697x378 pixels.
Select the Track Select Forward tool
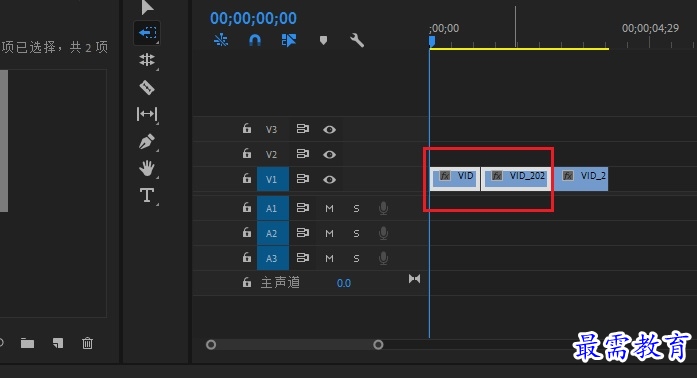click(147, 33)
